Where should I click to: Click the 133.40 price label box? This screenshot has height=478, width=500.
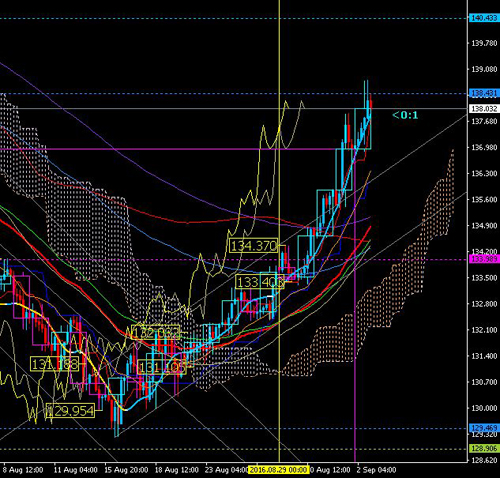260,282
